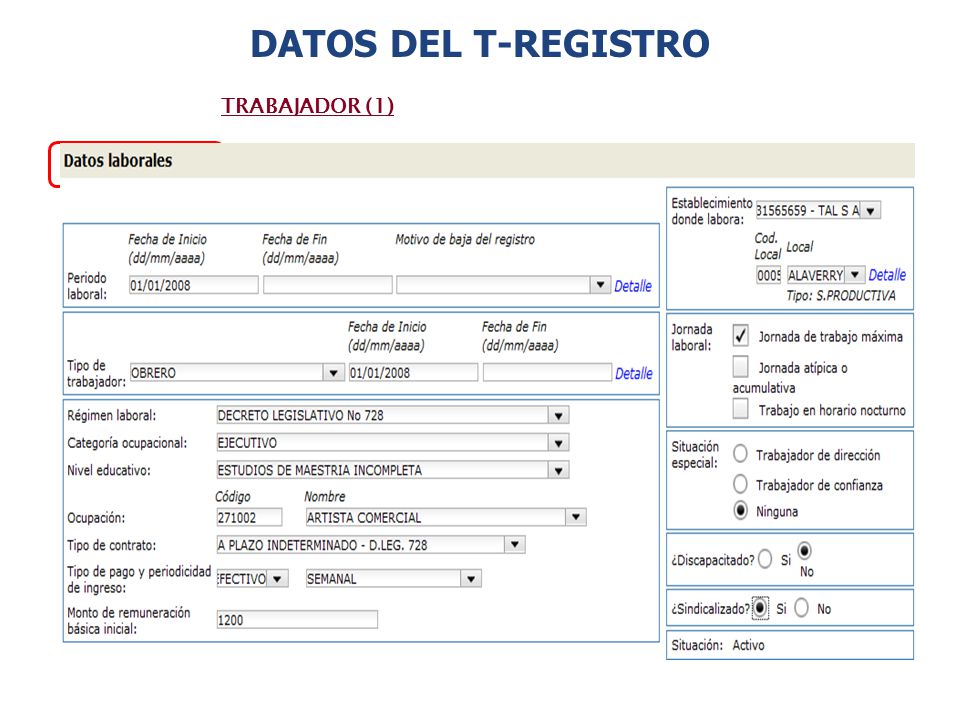Click the 'Activo' situación value
Viewport: 960px width, 720px height.
point(748,645)
